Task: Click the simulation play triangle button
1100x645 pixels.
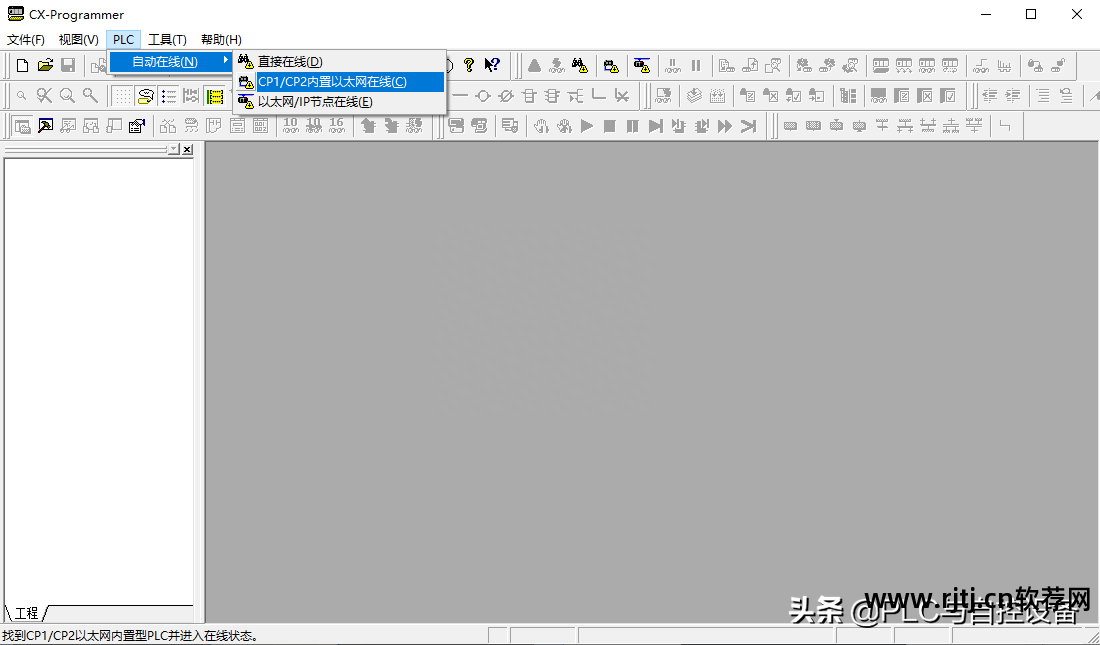Action: tap(587, 126)
